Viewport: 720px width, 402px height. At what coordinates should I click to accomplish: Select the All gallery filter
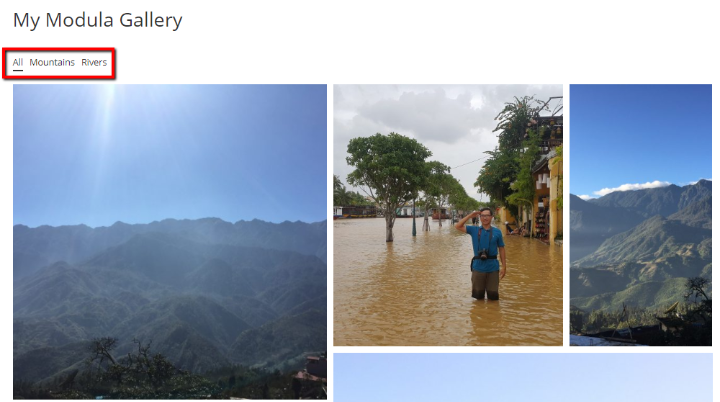pyautogui.click(x=17, y=62)
